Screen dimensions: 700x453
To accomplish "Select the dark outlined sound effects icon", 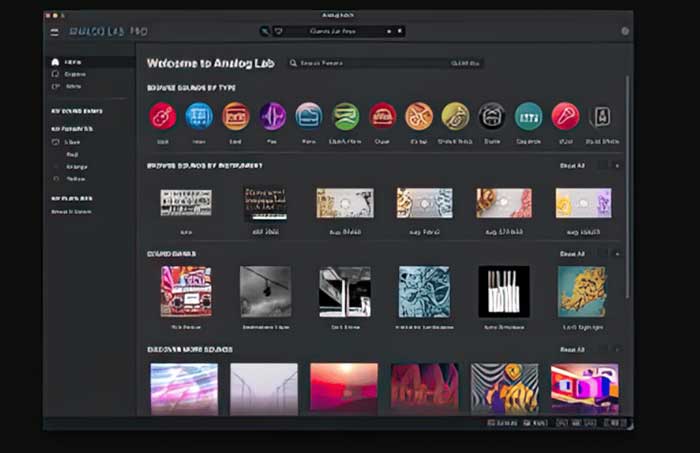I will [602, 116].
